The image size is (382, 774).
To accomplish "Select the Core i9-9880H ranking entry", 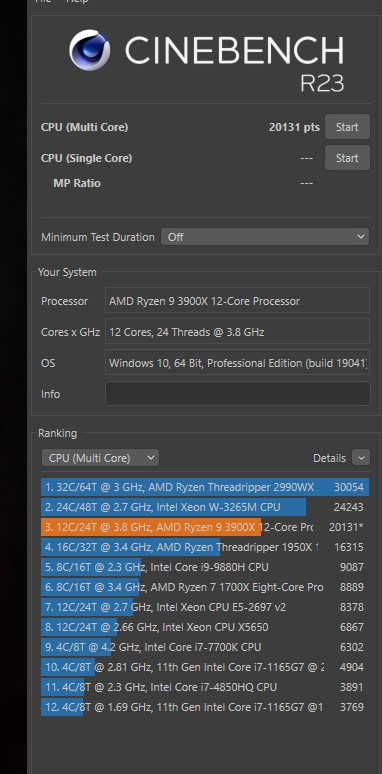I will 205,567.
